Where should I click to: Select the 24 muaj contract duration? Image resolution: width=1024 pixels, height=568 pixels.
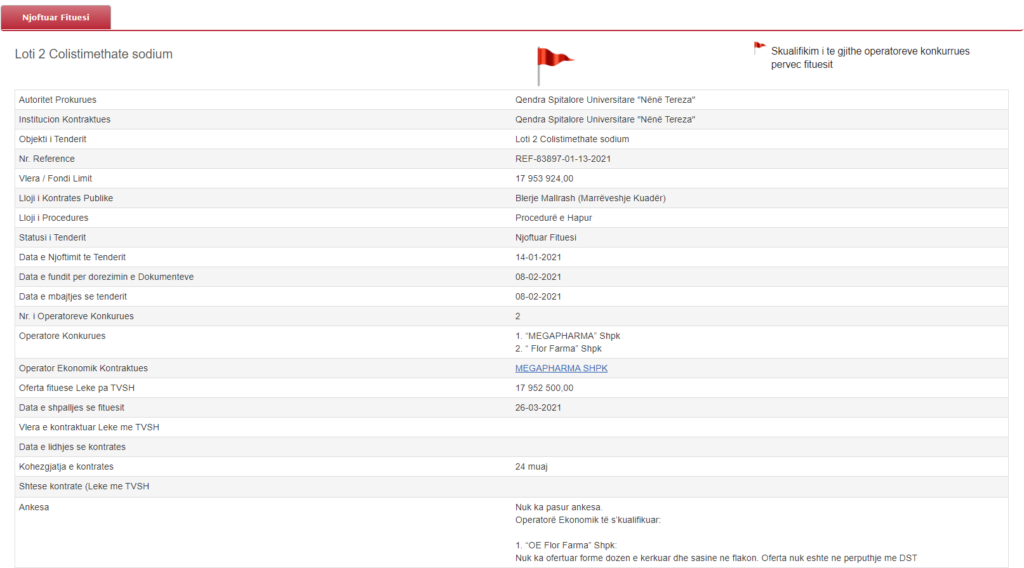coord(531,467)
